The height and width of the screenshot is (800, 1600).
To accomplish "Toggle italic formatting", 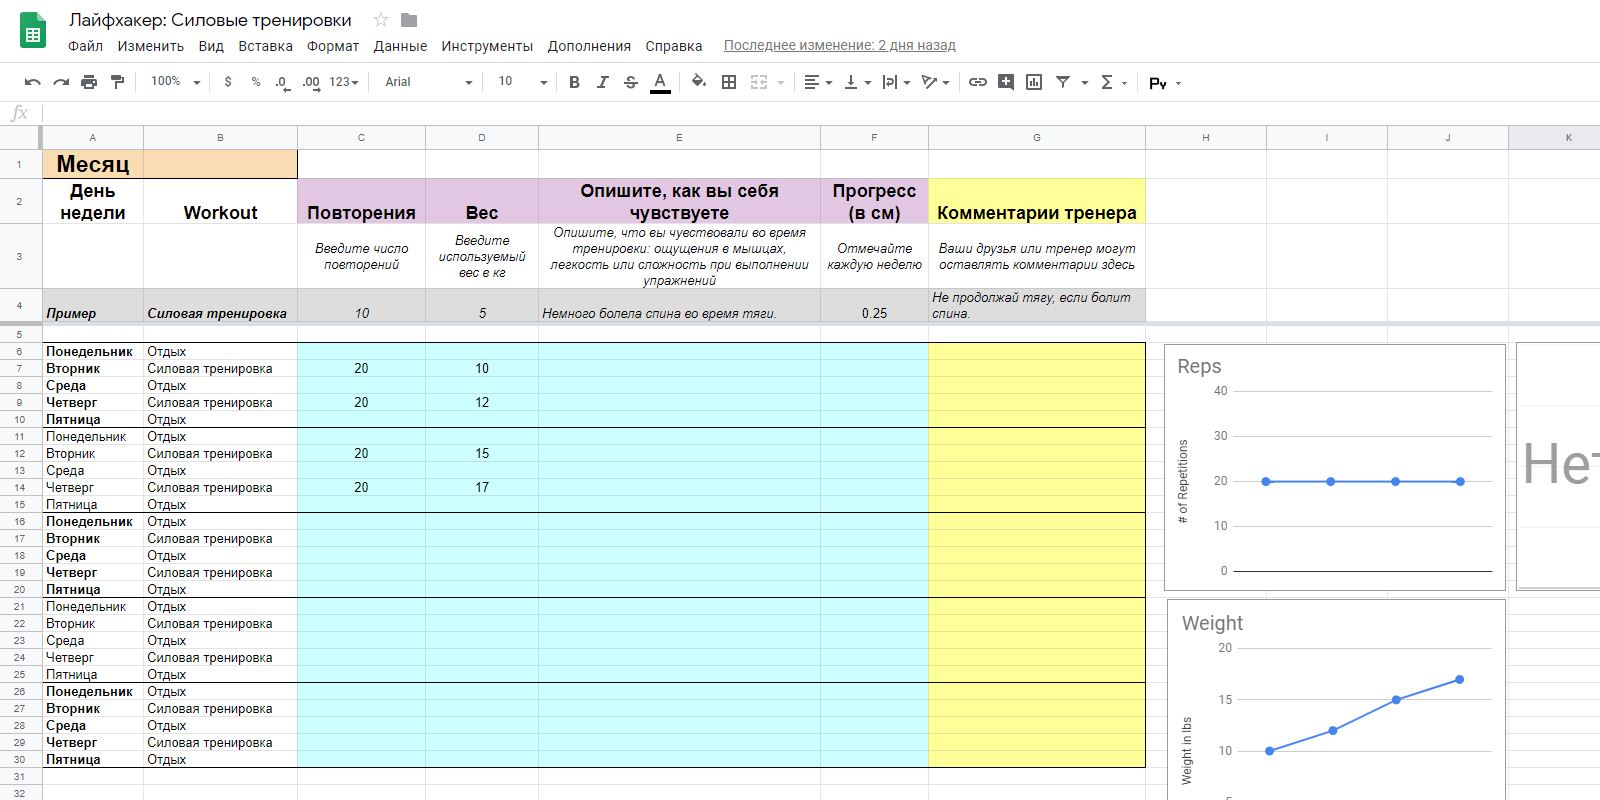I will coord(602,82).
